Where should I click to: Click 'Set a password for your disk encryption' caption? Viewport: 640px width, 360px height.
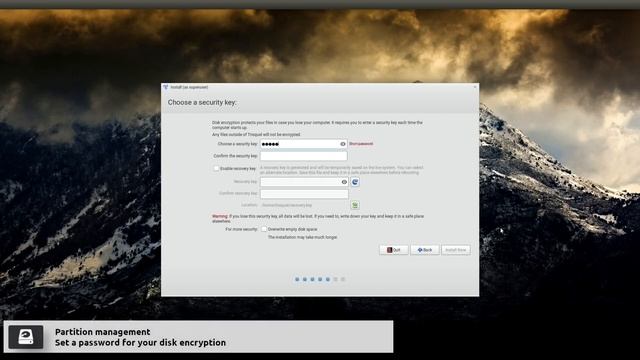[140, 343]
